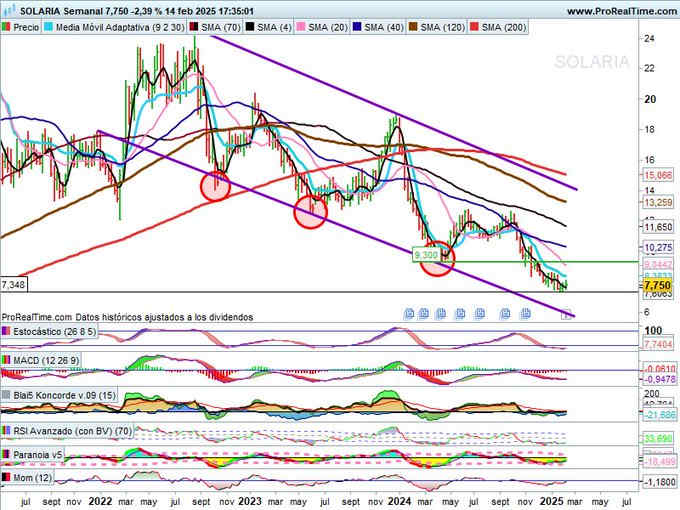Click the 2025 year marker on time axis

pyautogui.click(x=550, y=501)
